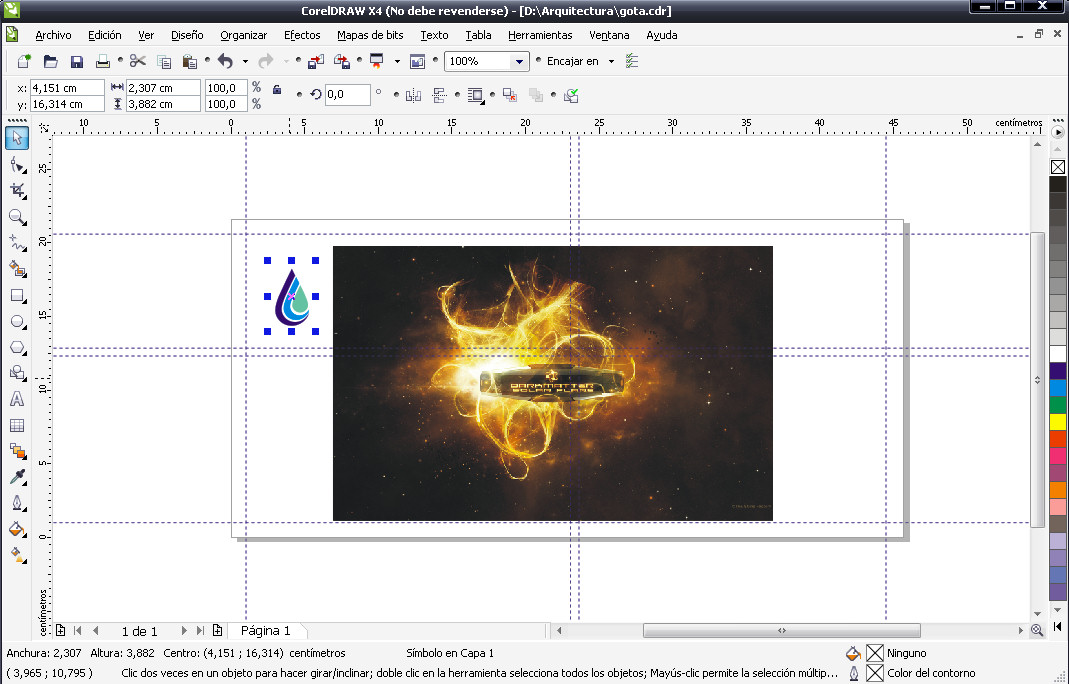Select the Pick tool
The width and height of the screenshot is (1069, 684).
[x=17, y=138]
